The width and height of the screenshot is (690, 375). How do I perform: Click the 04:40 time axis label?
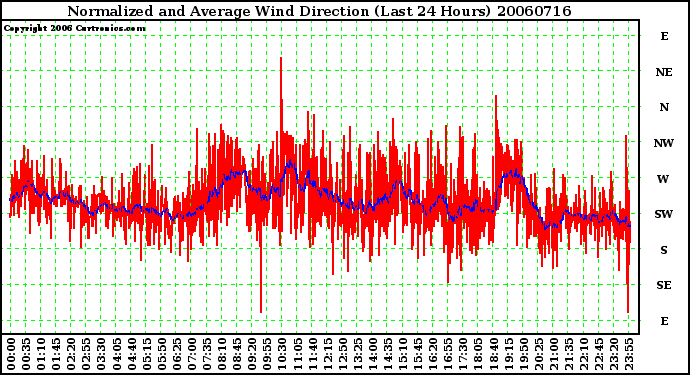(132, 354)
